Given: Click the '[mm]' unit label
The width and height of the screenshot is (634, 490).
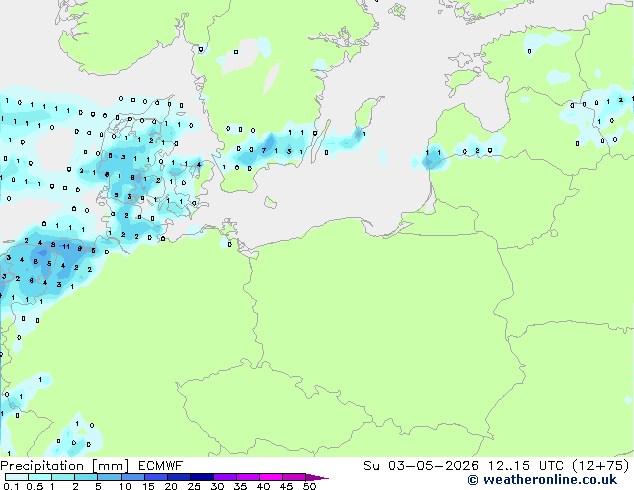Looking at the screenshot, I should [111, 466].
